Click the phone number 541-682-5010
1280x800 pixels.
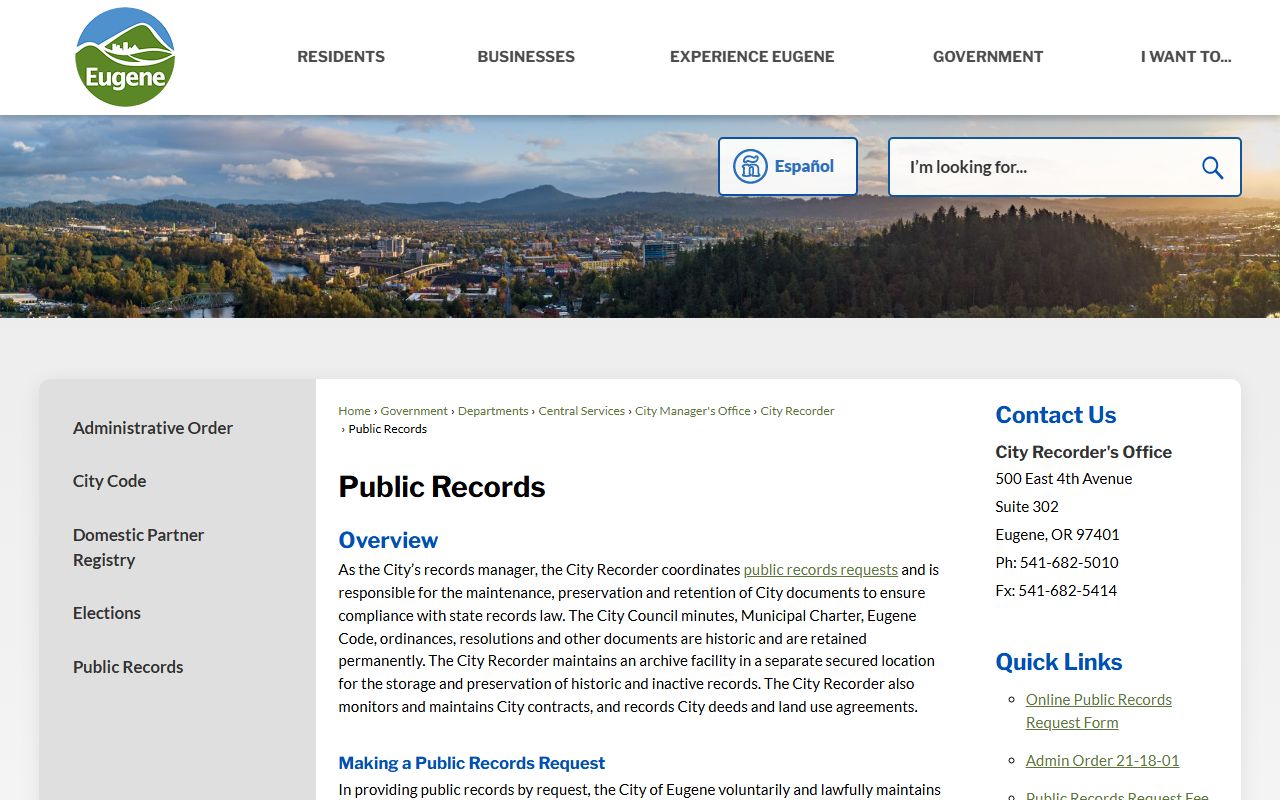coord(1069,563)
